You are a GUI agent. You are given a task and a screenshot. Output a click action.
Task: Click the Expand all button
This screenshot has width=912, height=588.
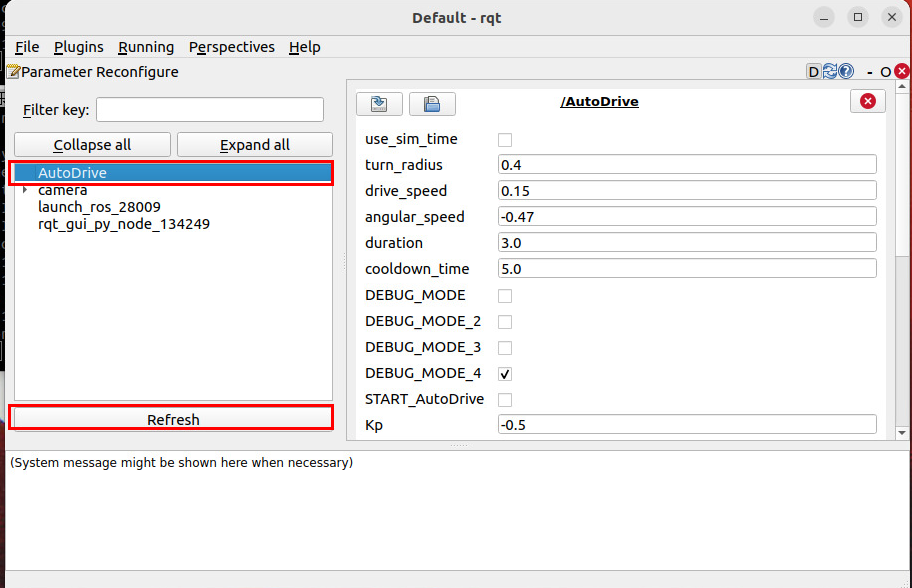255,145
